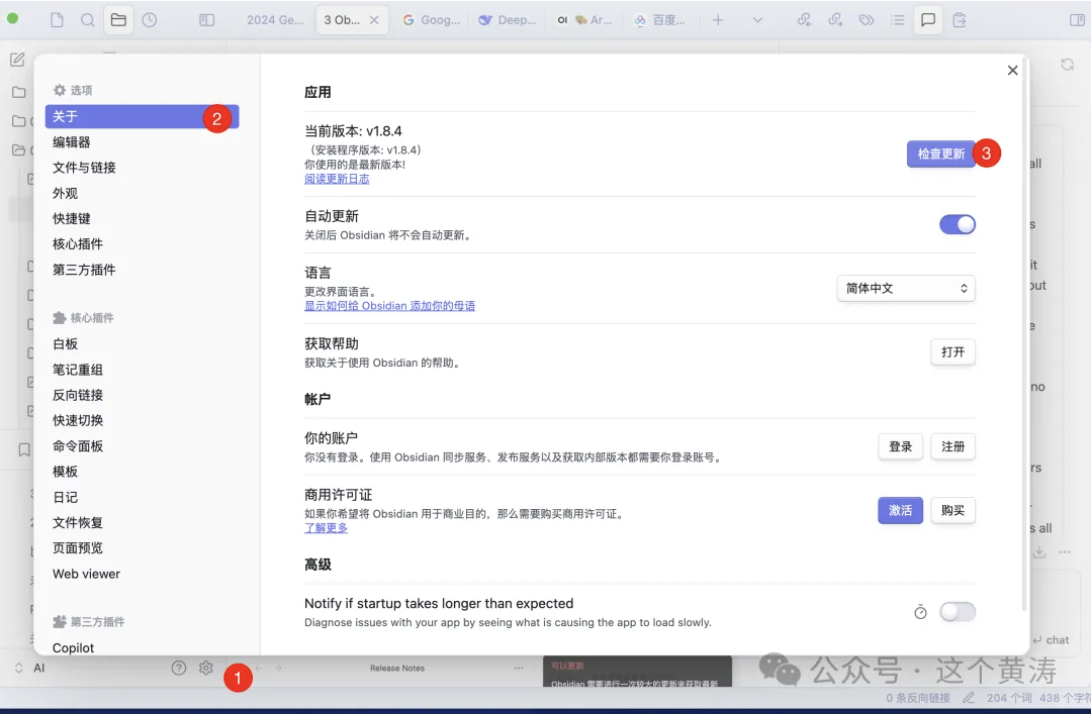Click the new note page icon in the top toolbar

57,20
